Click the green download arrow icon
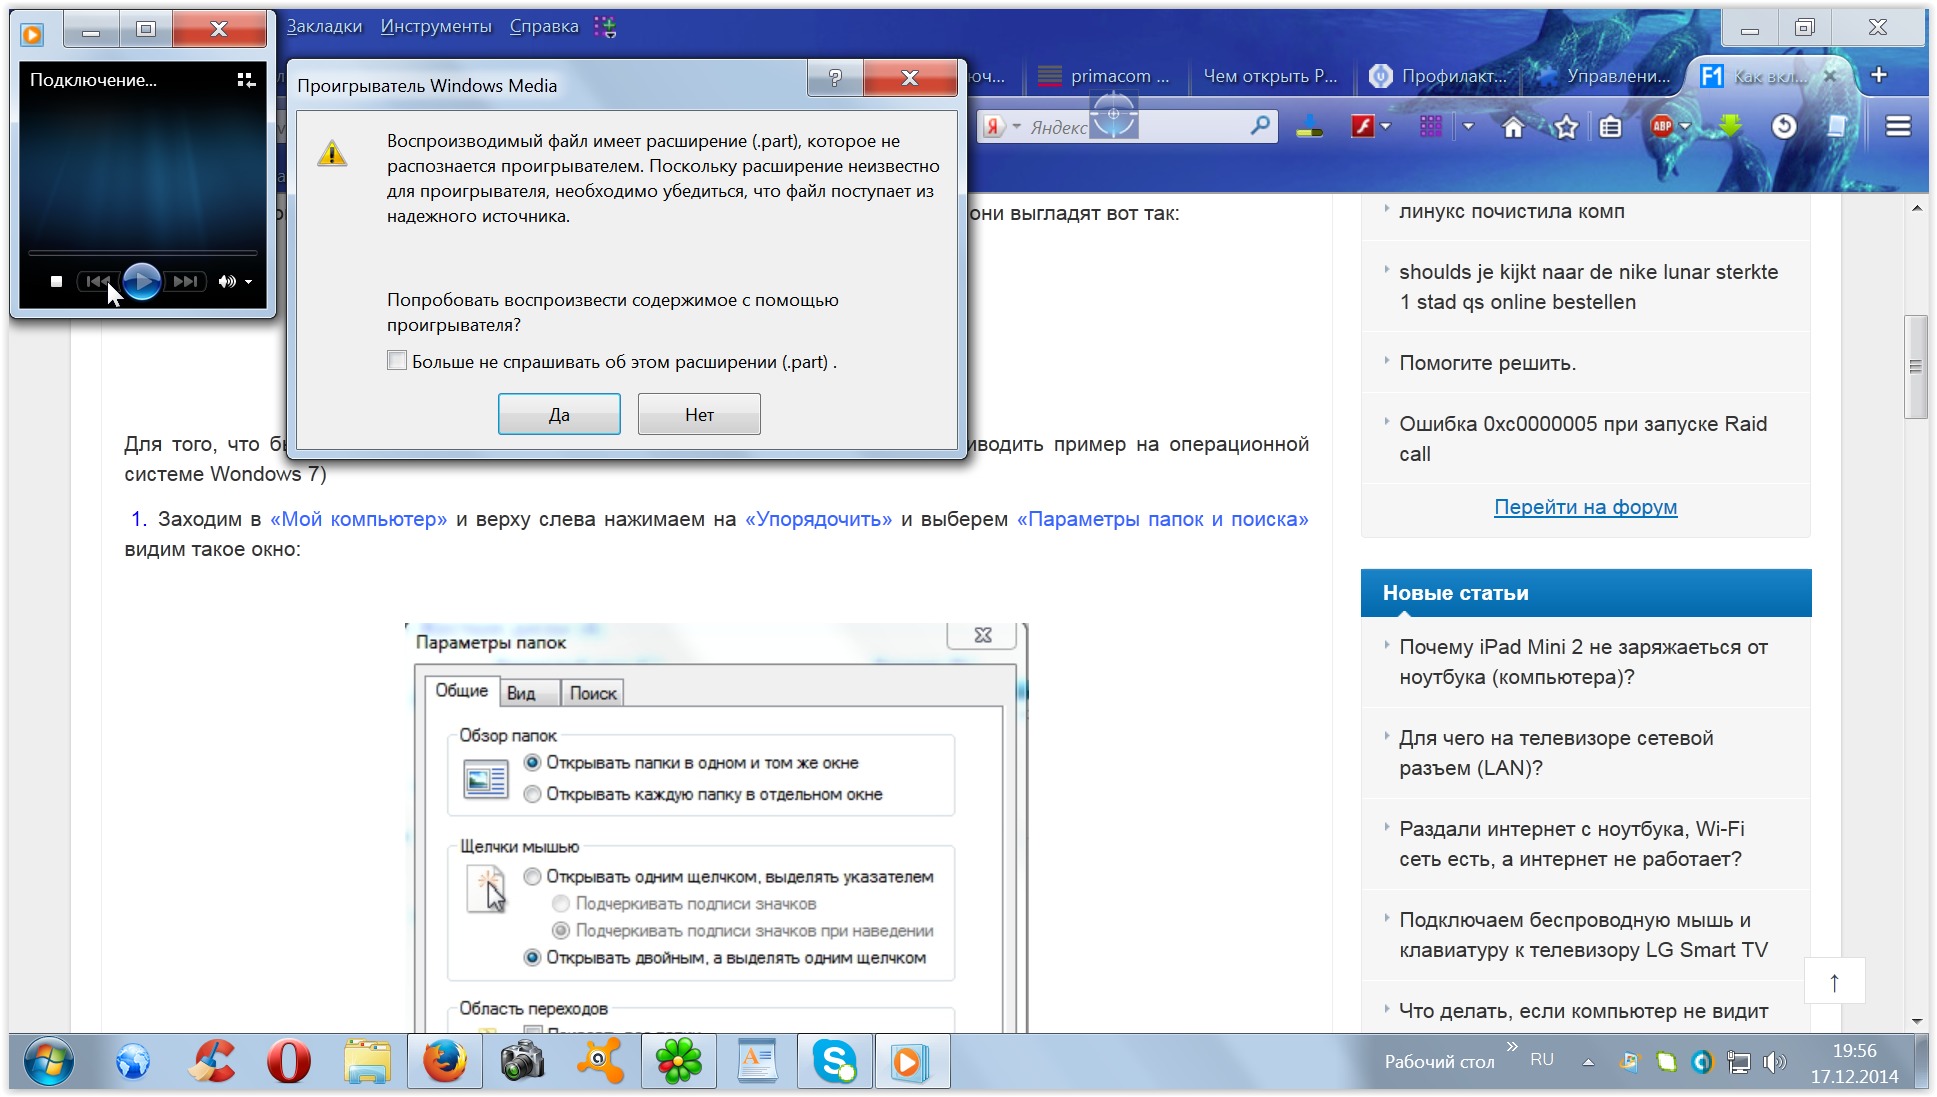Viewport: 1937px width, 1097px height. [1731, 127]
